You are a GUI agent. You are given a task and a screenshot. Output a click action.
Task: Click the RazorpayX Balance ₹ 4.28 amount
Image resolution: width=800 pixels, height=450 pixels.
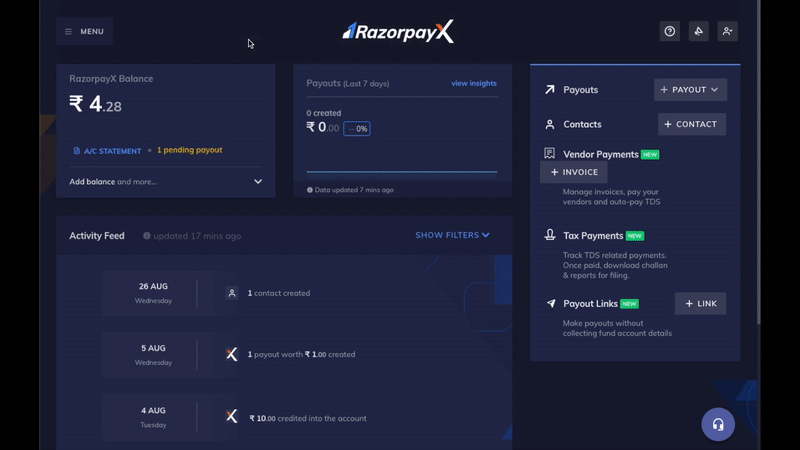pos(95,105)
